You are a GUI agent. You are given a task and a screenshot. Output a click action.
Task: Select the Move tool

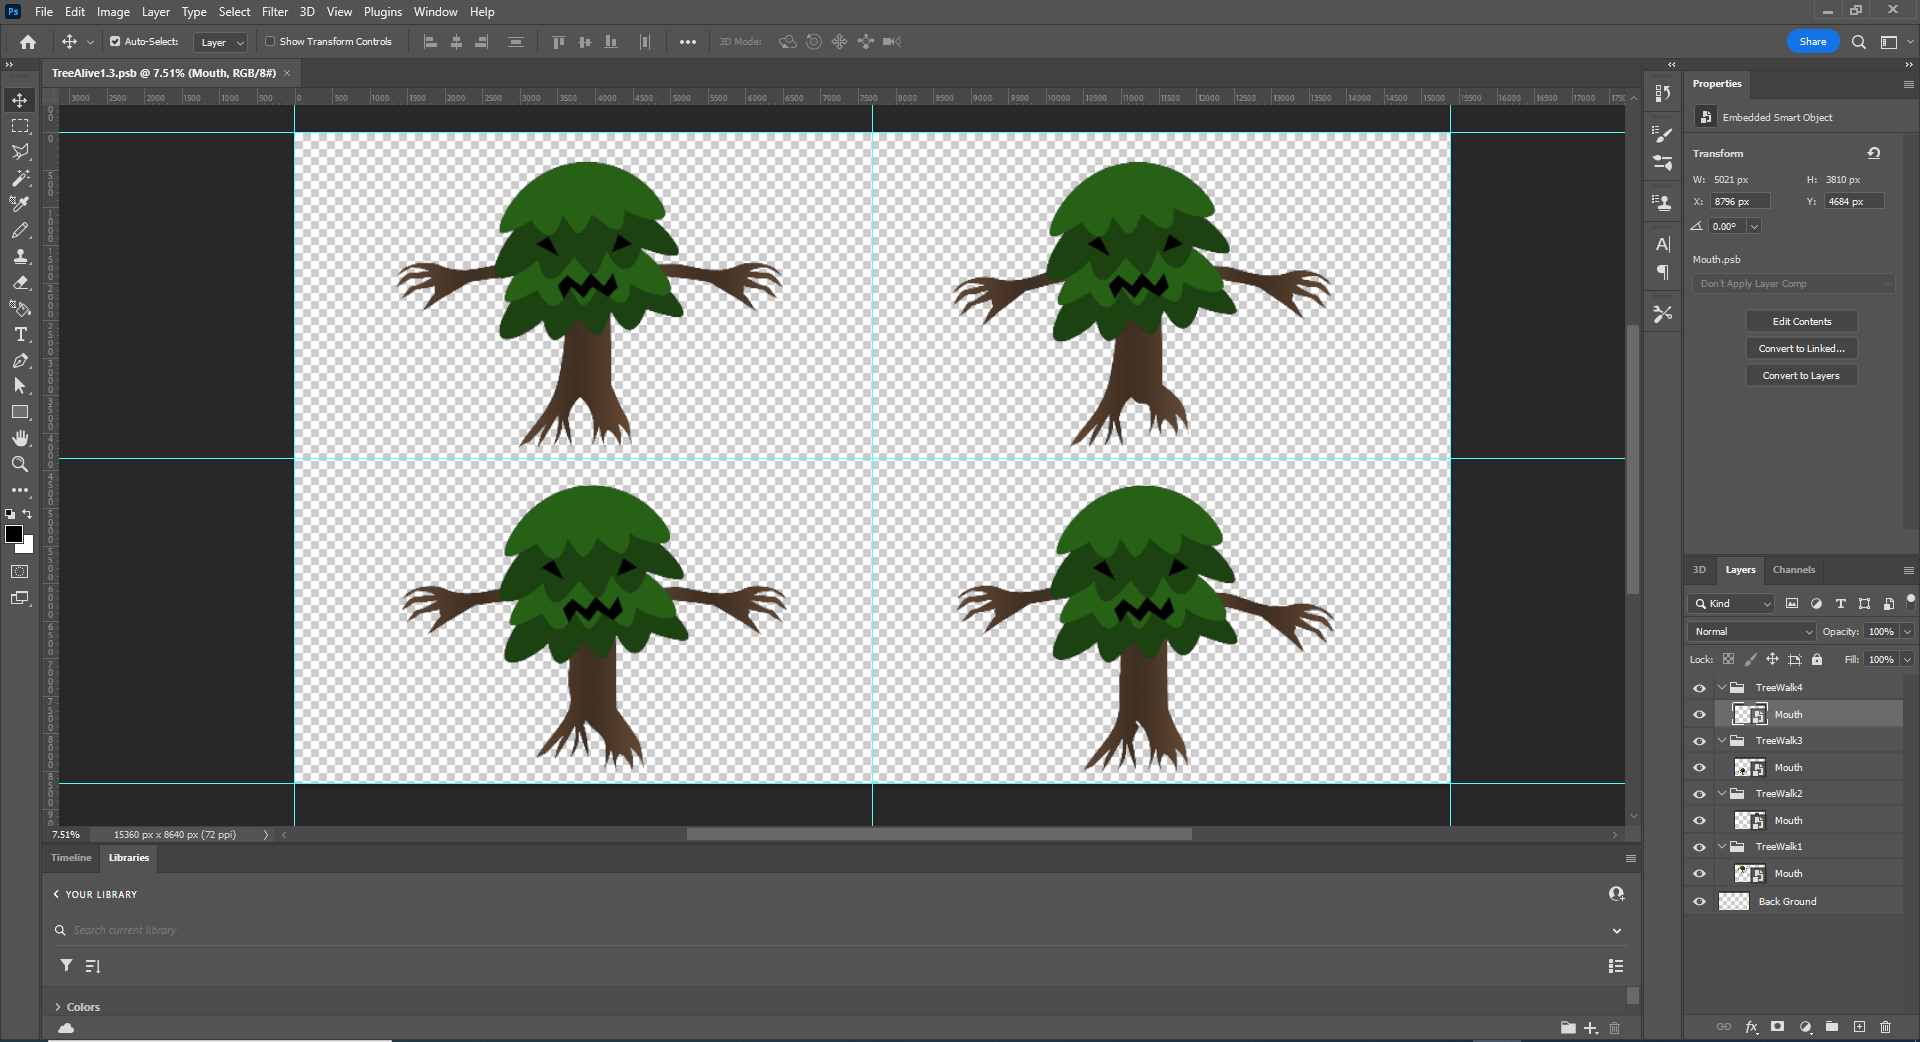pyautogui.click(x=20, y=100)
